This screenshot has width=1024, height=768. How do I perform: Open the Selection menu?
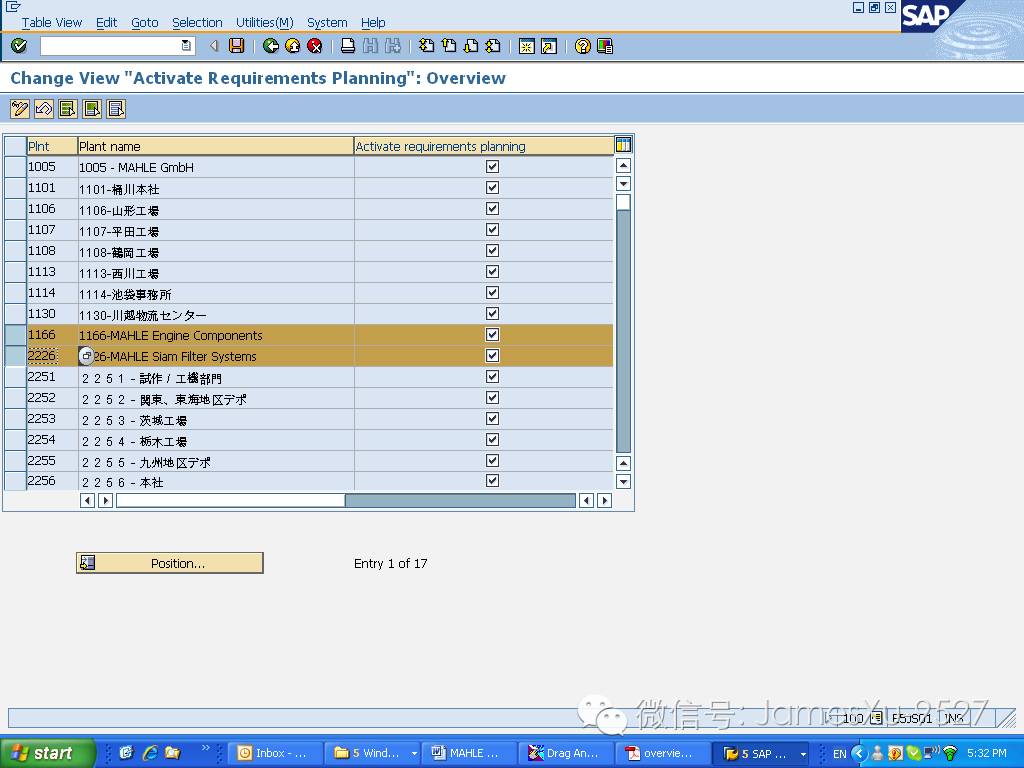click(197, 22)
